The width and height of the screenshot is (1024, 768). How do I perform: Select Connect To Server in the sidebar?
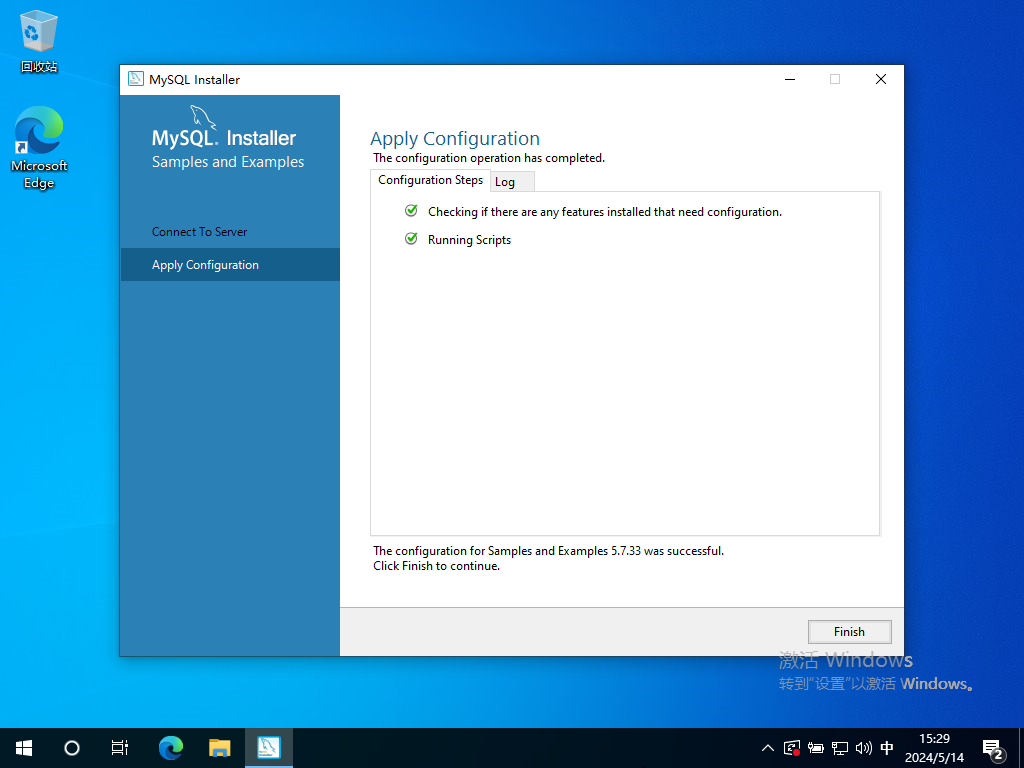(x=200, y=232)
